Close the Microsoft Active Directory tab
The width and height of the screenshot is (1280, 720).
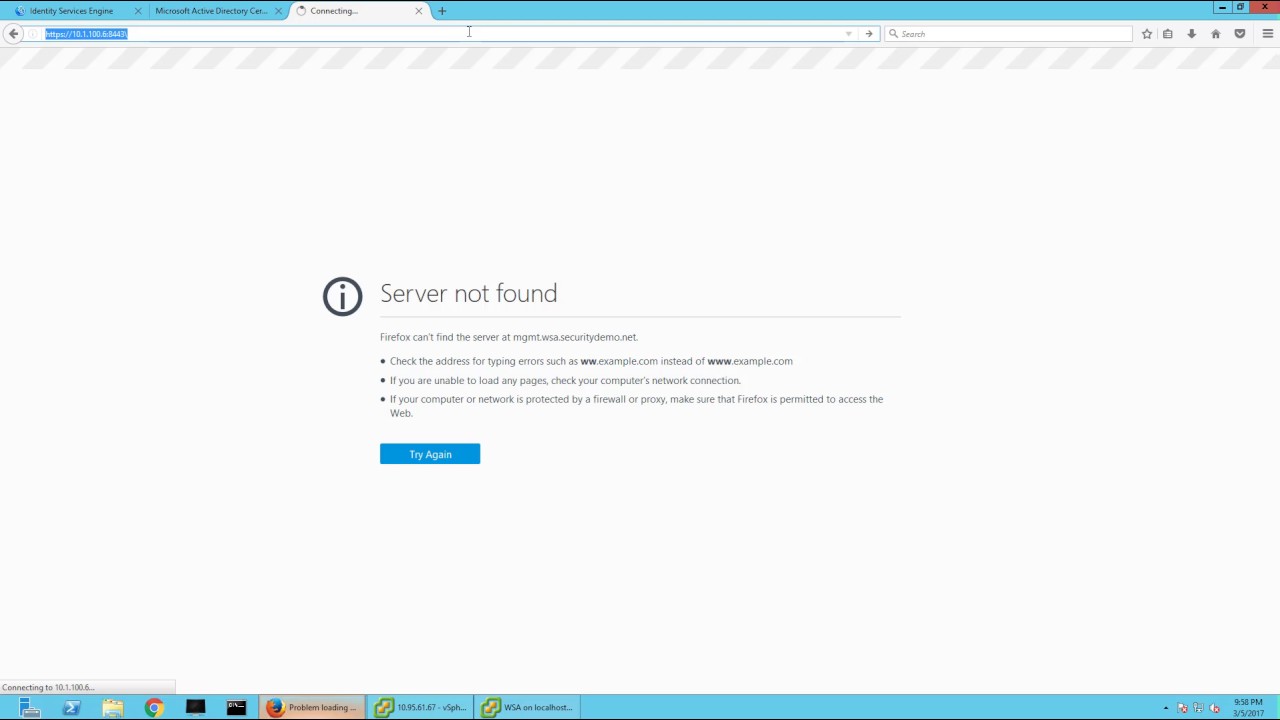(278, 11)
